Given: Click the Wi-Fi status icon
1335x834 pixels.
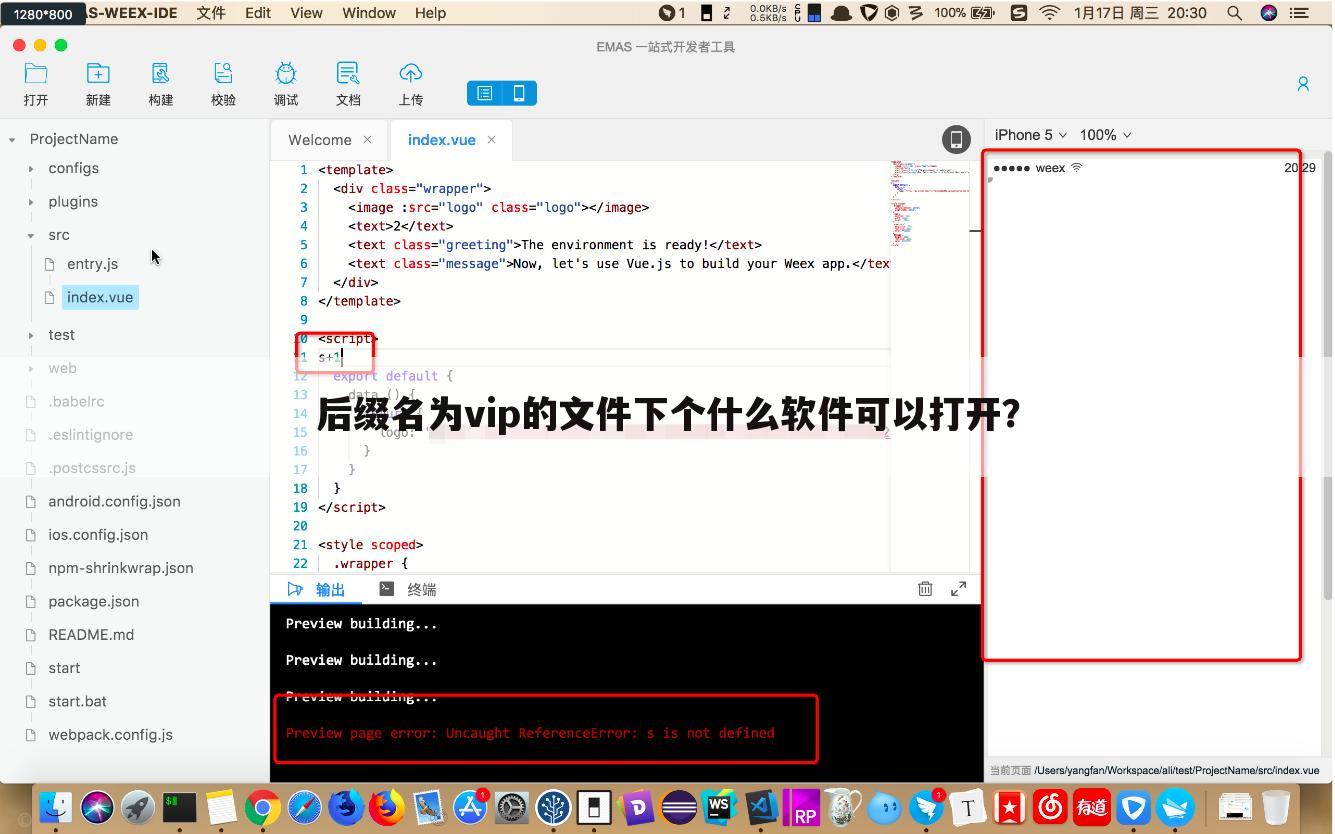Looking at the screenshot, I should [1049, 13].
